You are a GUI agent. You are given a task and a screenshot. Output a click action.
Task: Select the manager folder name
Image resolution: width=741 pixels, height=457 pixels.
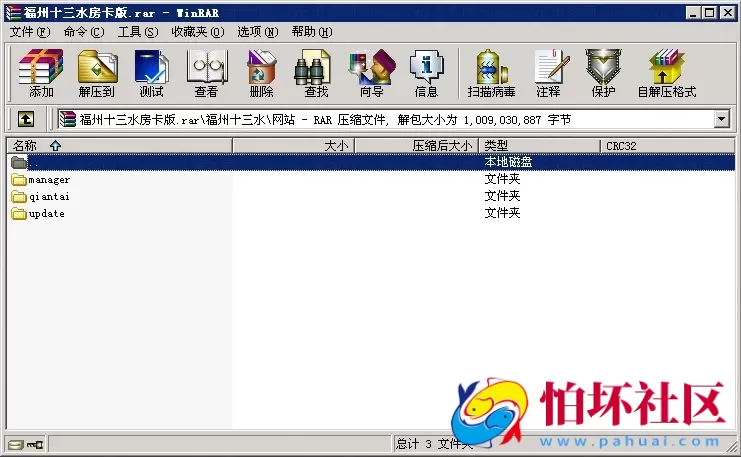(49, 180)
